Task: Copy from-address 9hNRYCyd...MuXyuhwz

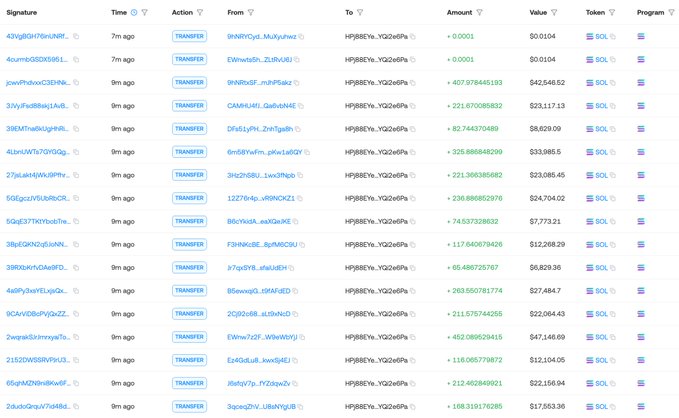Action: (x=301, y=37)
